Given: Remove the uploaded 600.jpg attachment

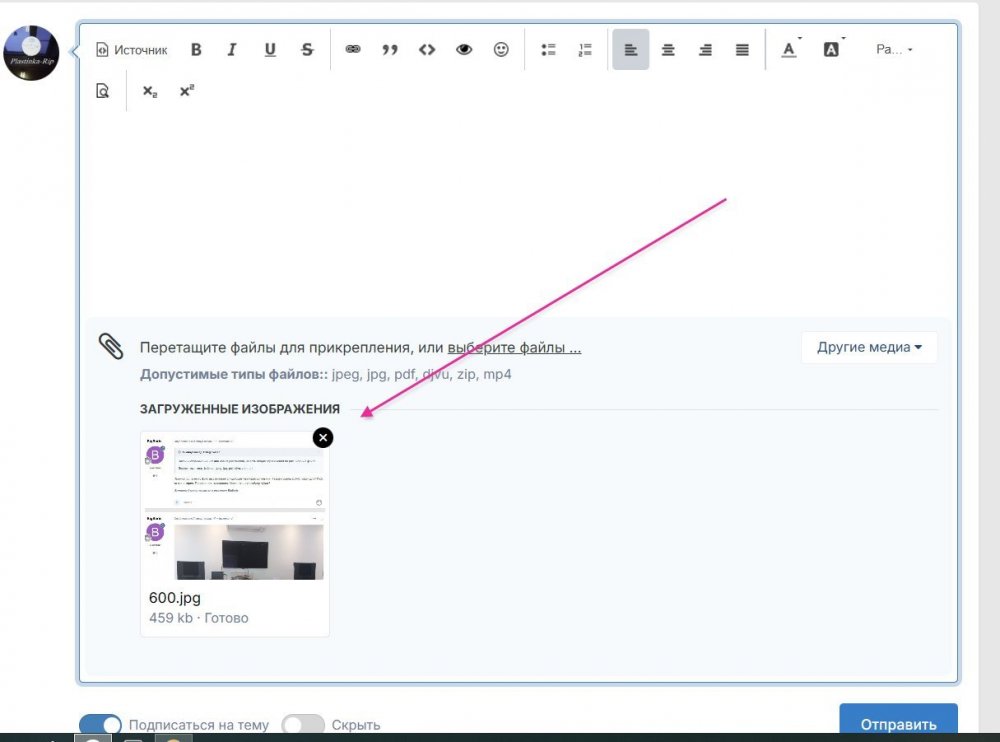Looking at the screenshot, I should [x=323, y=437].
